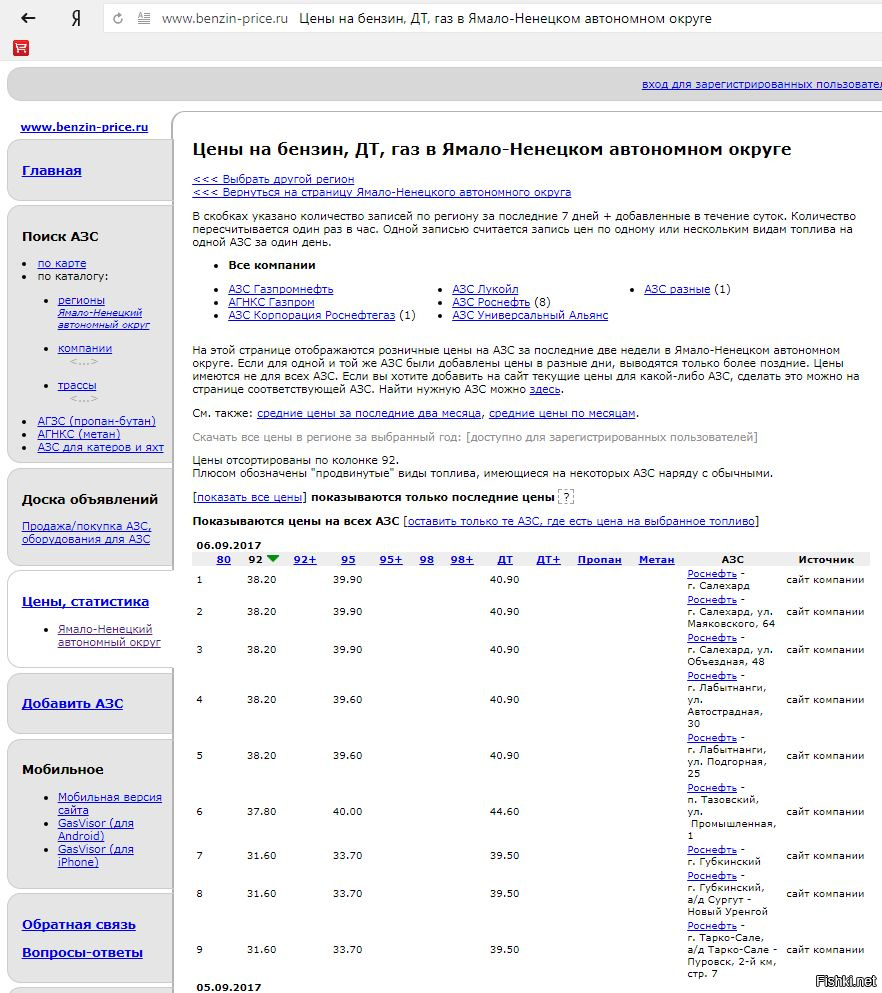882x993 pixels.
Task: Open the 'компании' catalog link
Action: [x=85, y=348]
